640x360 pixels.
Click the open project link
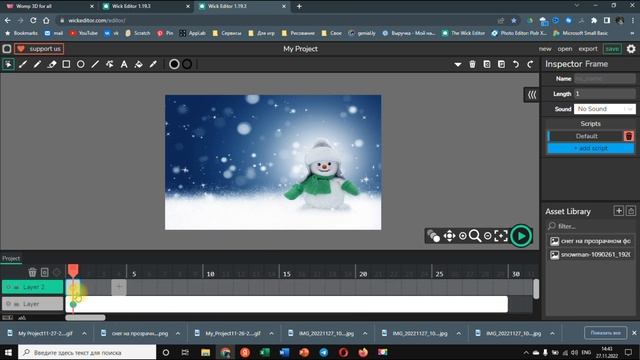565,49
